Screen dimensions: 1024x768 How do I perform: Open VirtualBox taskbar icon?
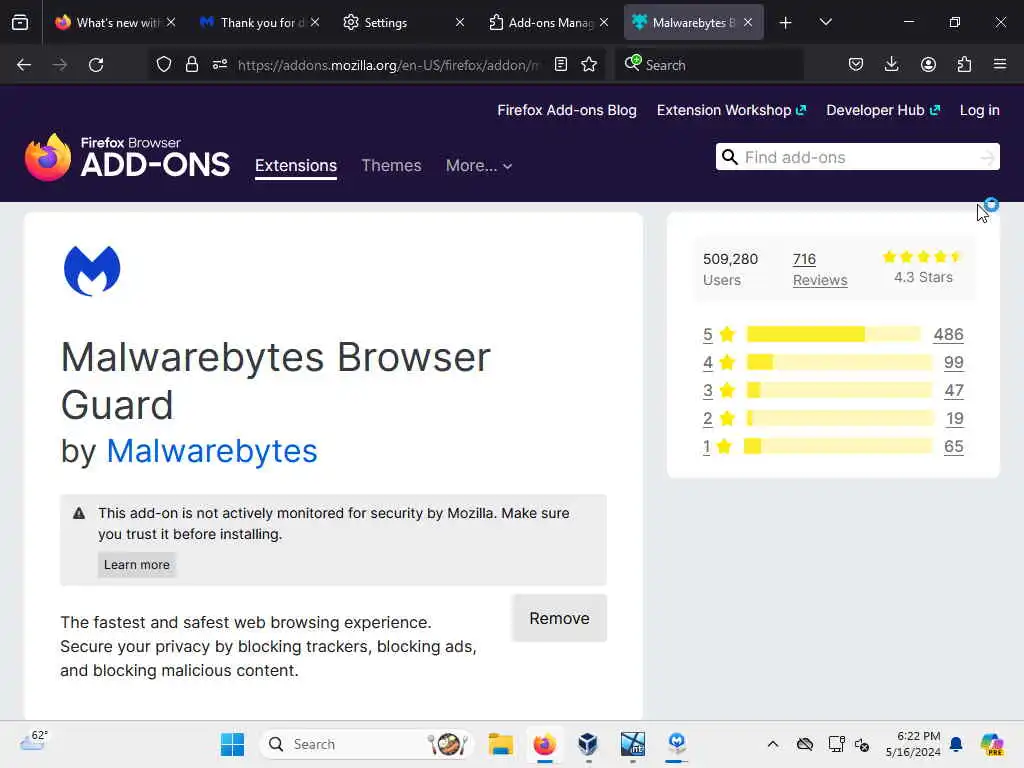(x=588, y=744)
